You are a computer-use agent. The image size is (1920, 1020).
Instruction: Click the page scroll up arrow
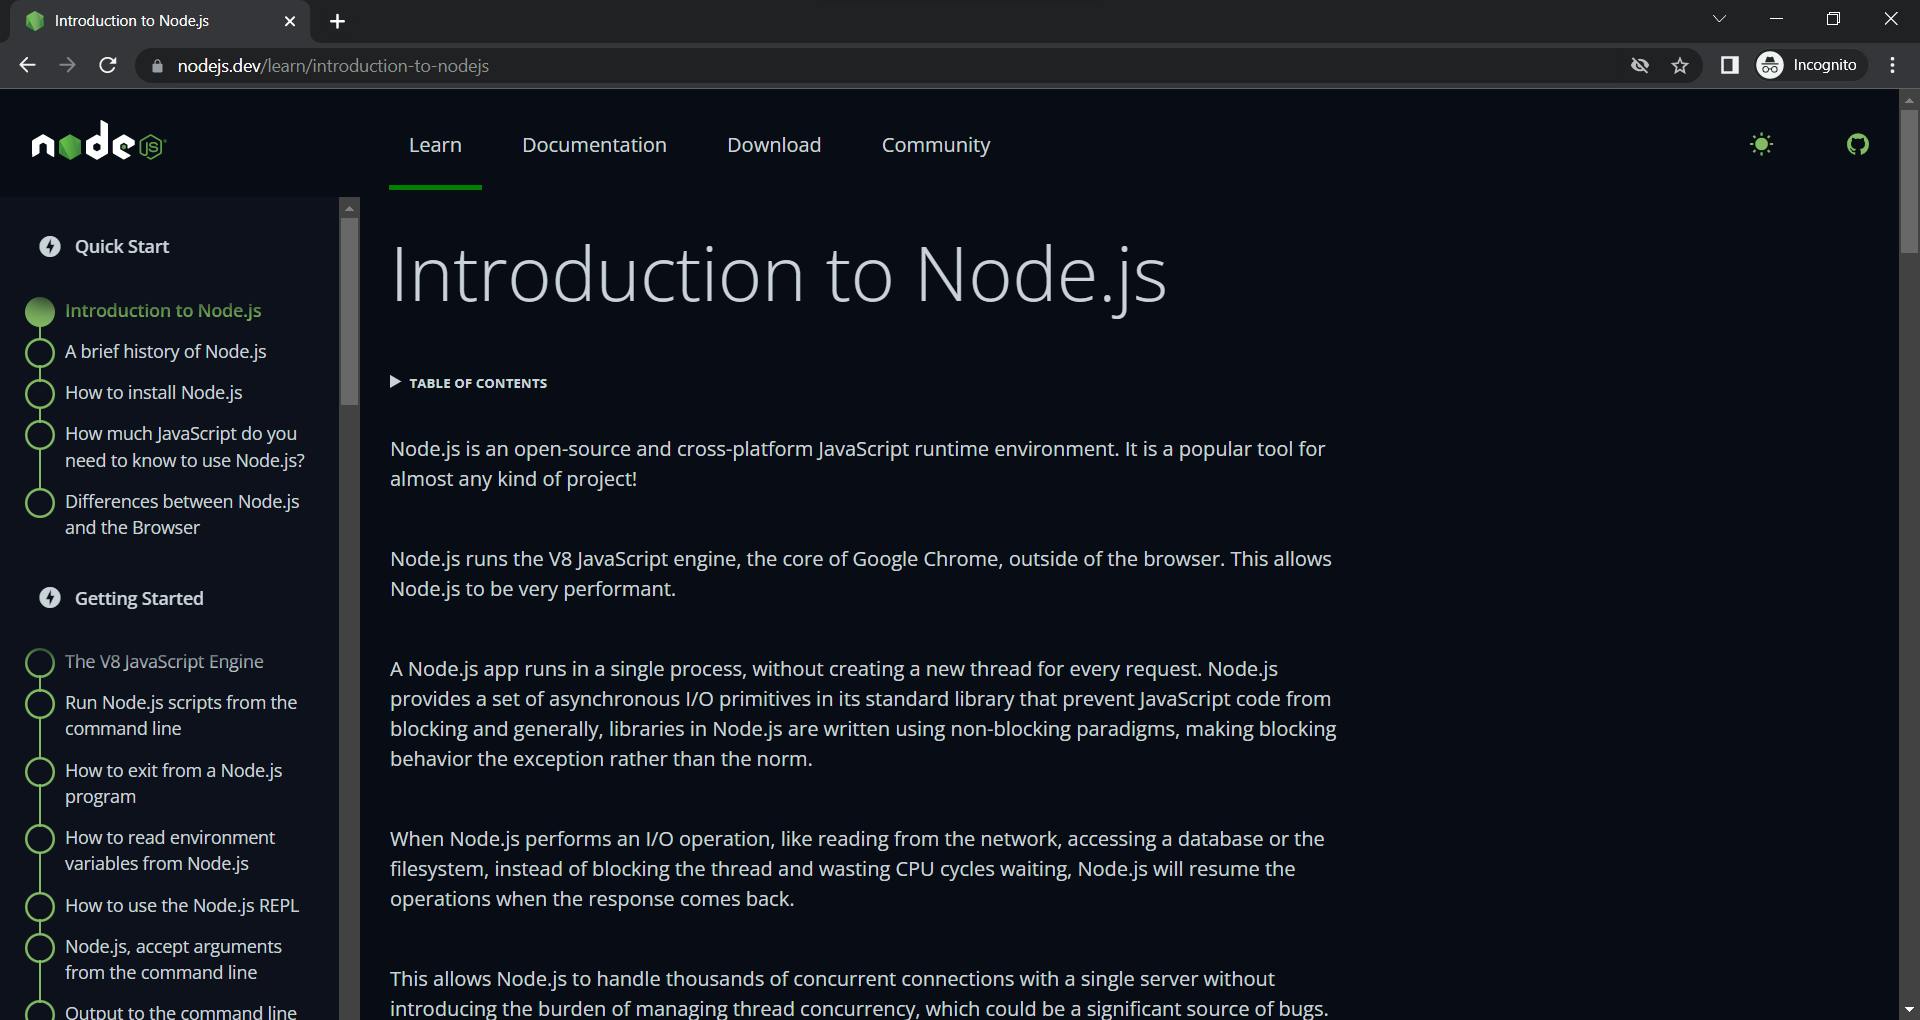pyautogui.click(x=1909, y=99)
